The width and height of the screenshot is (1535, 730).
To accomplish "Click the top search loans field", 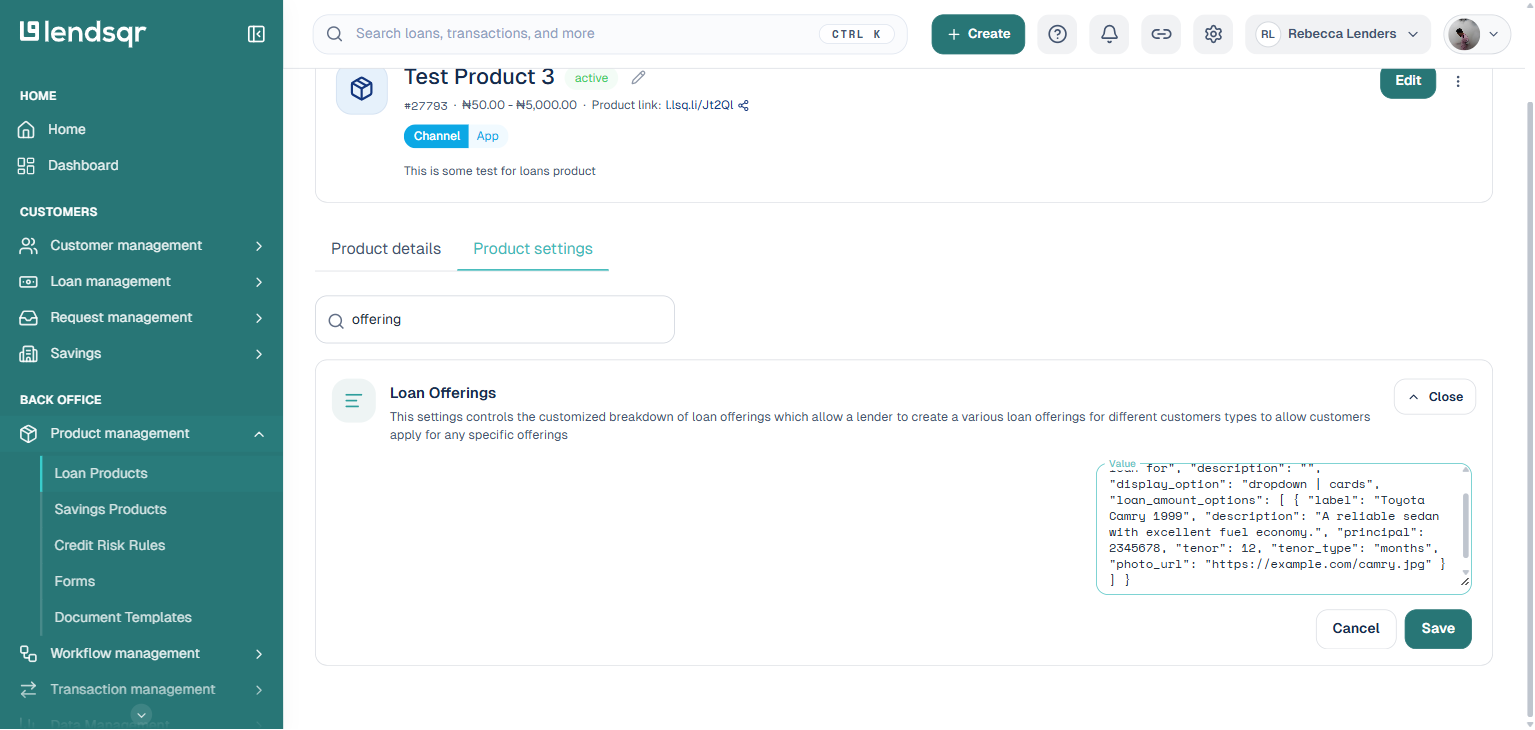I will click(x=610, y=34).
